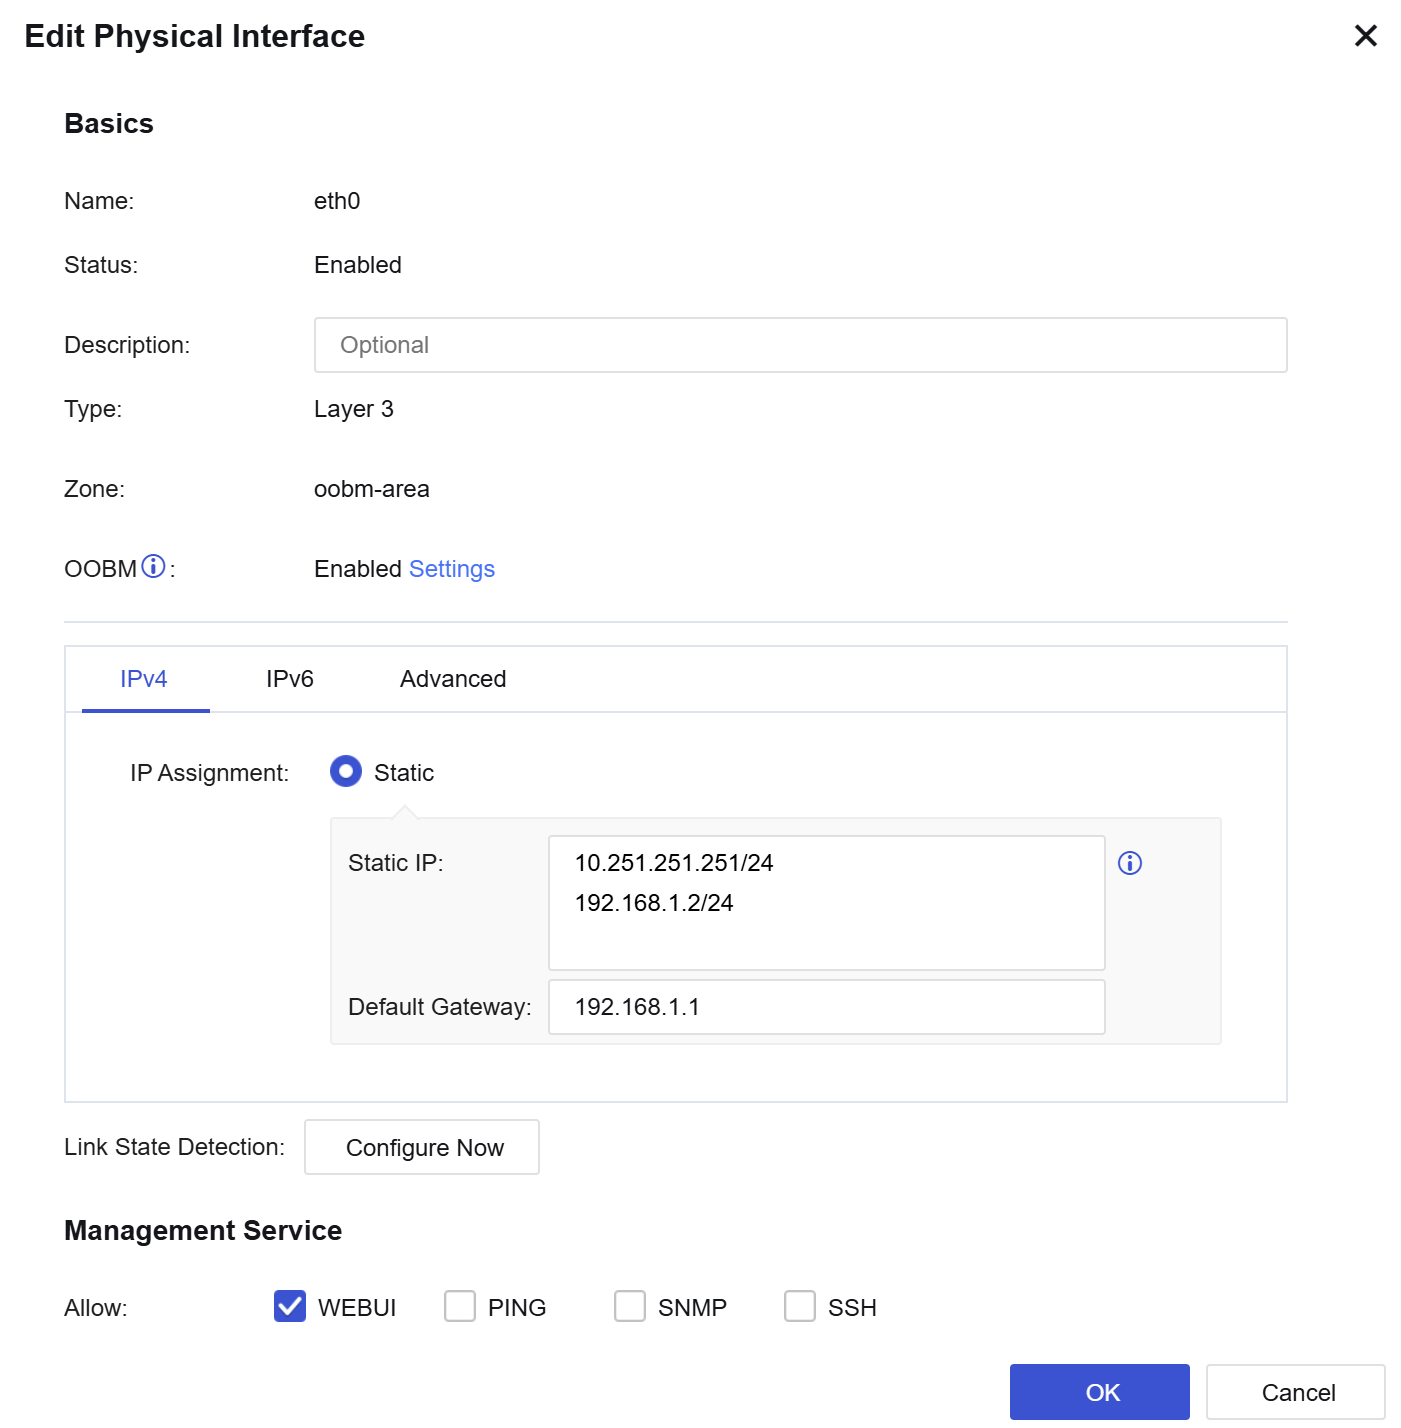Switch to the IPv6 tab
The height and width of the screenshot is (1428, 1401).
[x=290, y=679]
